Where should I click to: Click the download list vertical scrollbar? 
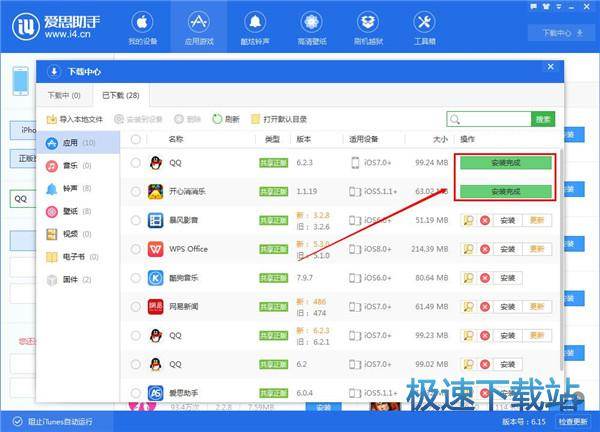pyautogui.click(x=561, y=260)
